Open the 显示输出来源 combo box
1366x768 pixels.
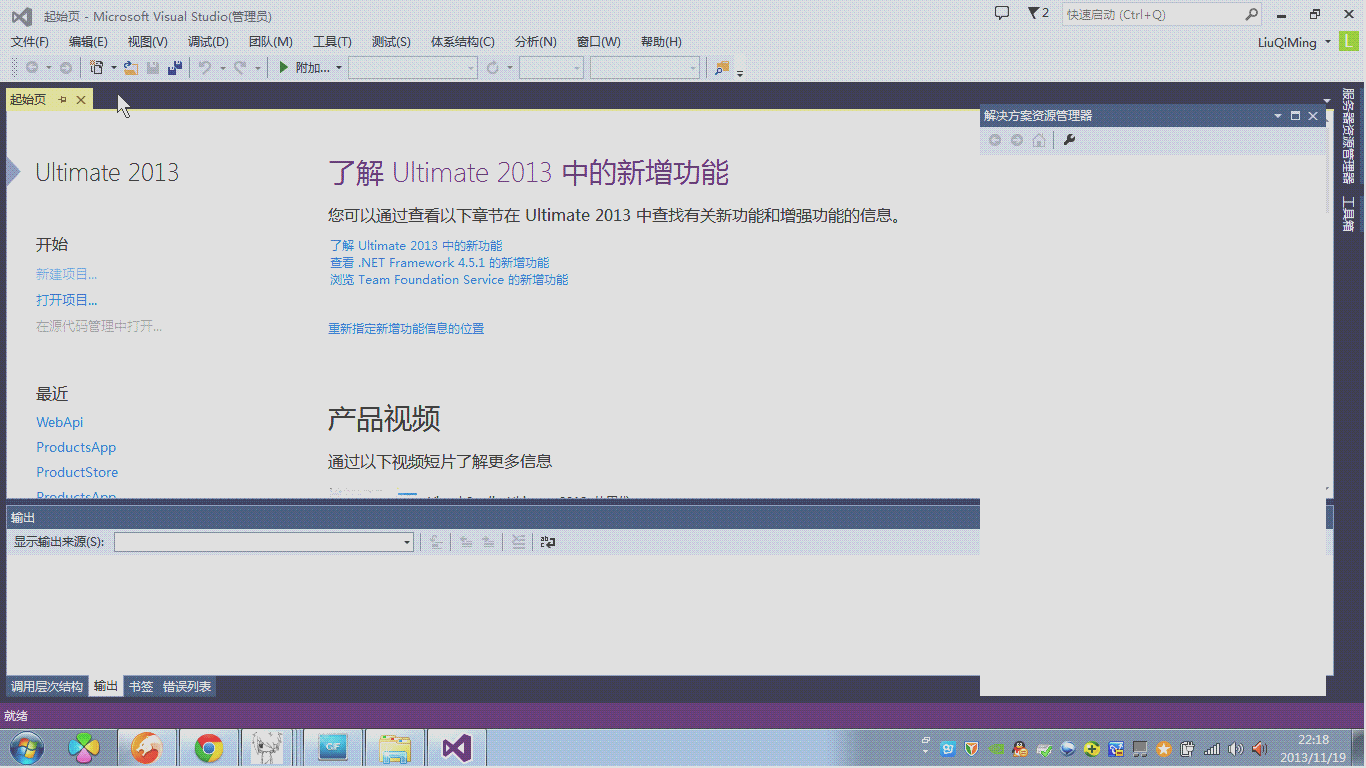(264, 542)
